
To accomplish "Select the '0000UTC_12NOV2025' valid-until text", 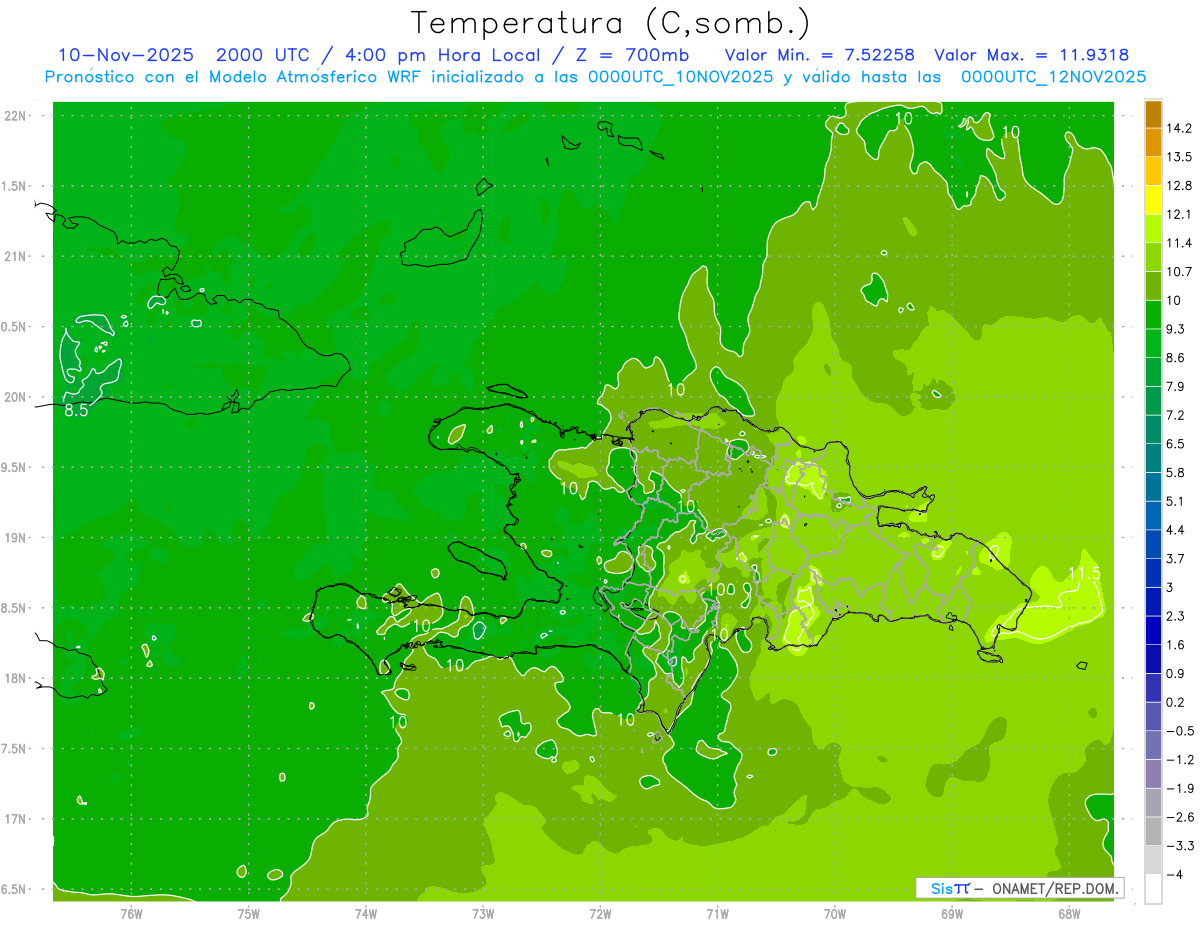I will tap(1053, 77).
